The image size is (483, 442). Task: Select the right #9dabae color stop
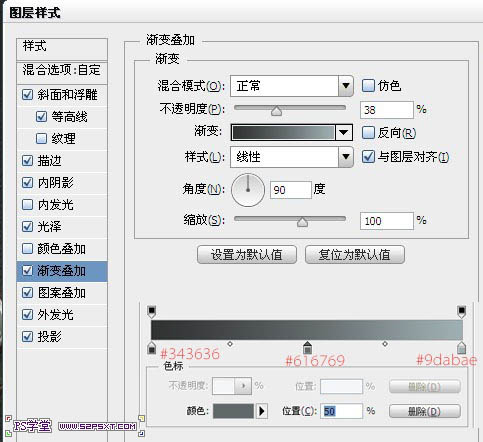click(x=461, y=348)
